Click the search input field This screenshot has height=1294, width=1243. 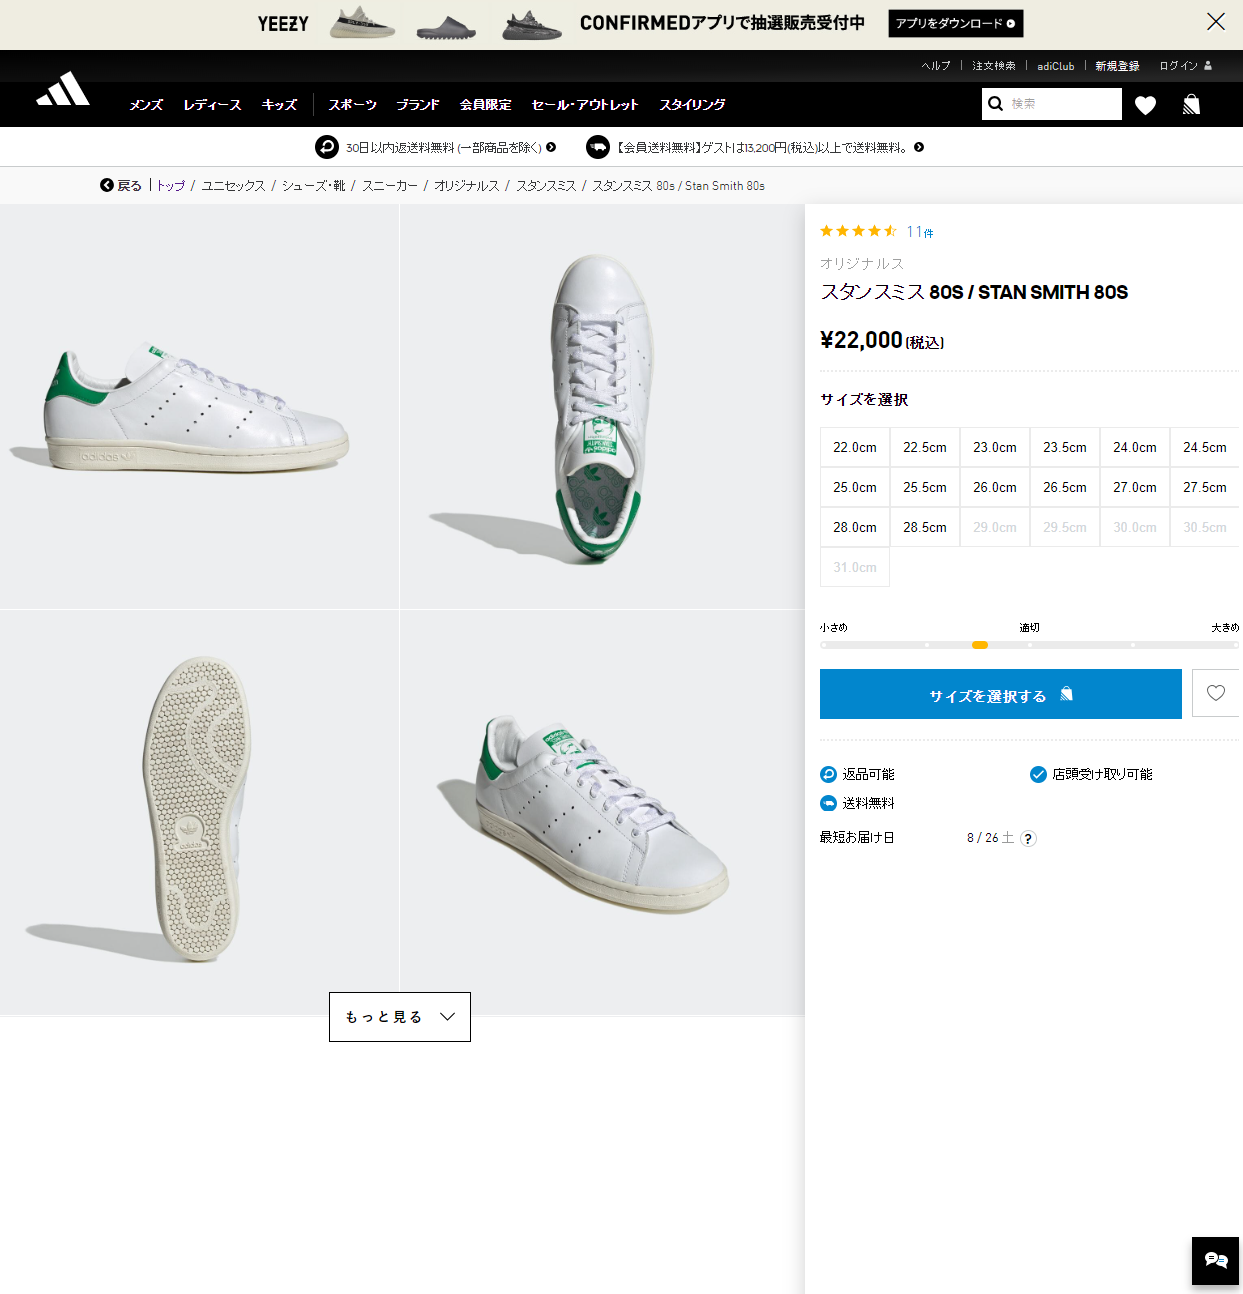point(1062,104)
